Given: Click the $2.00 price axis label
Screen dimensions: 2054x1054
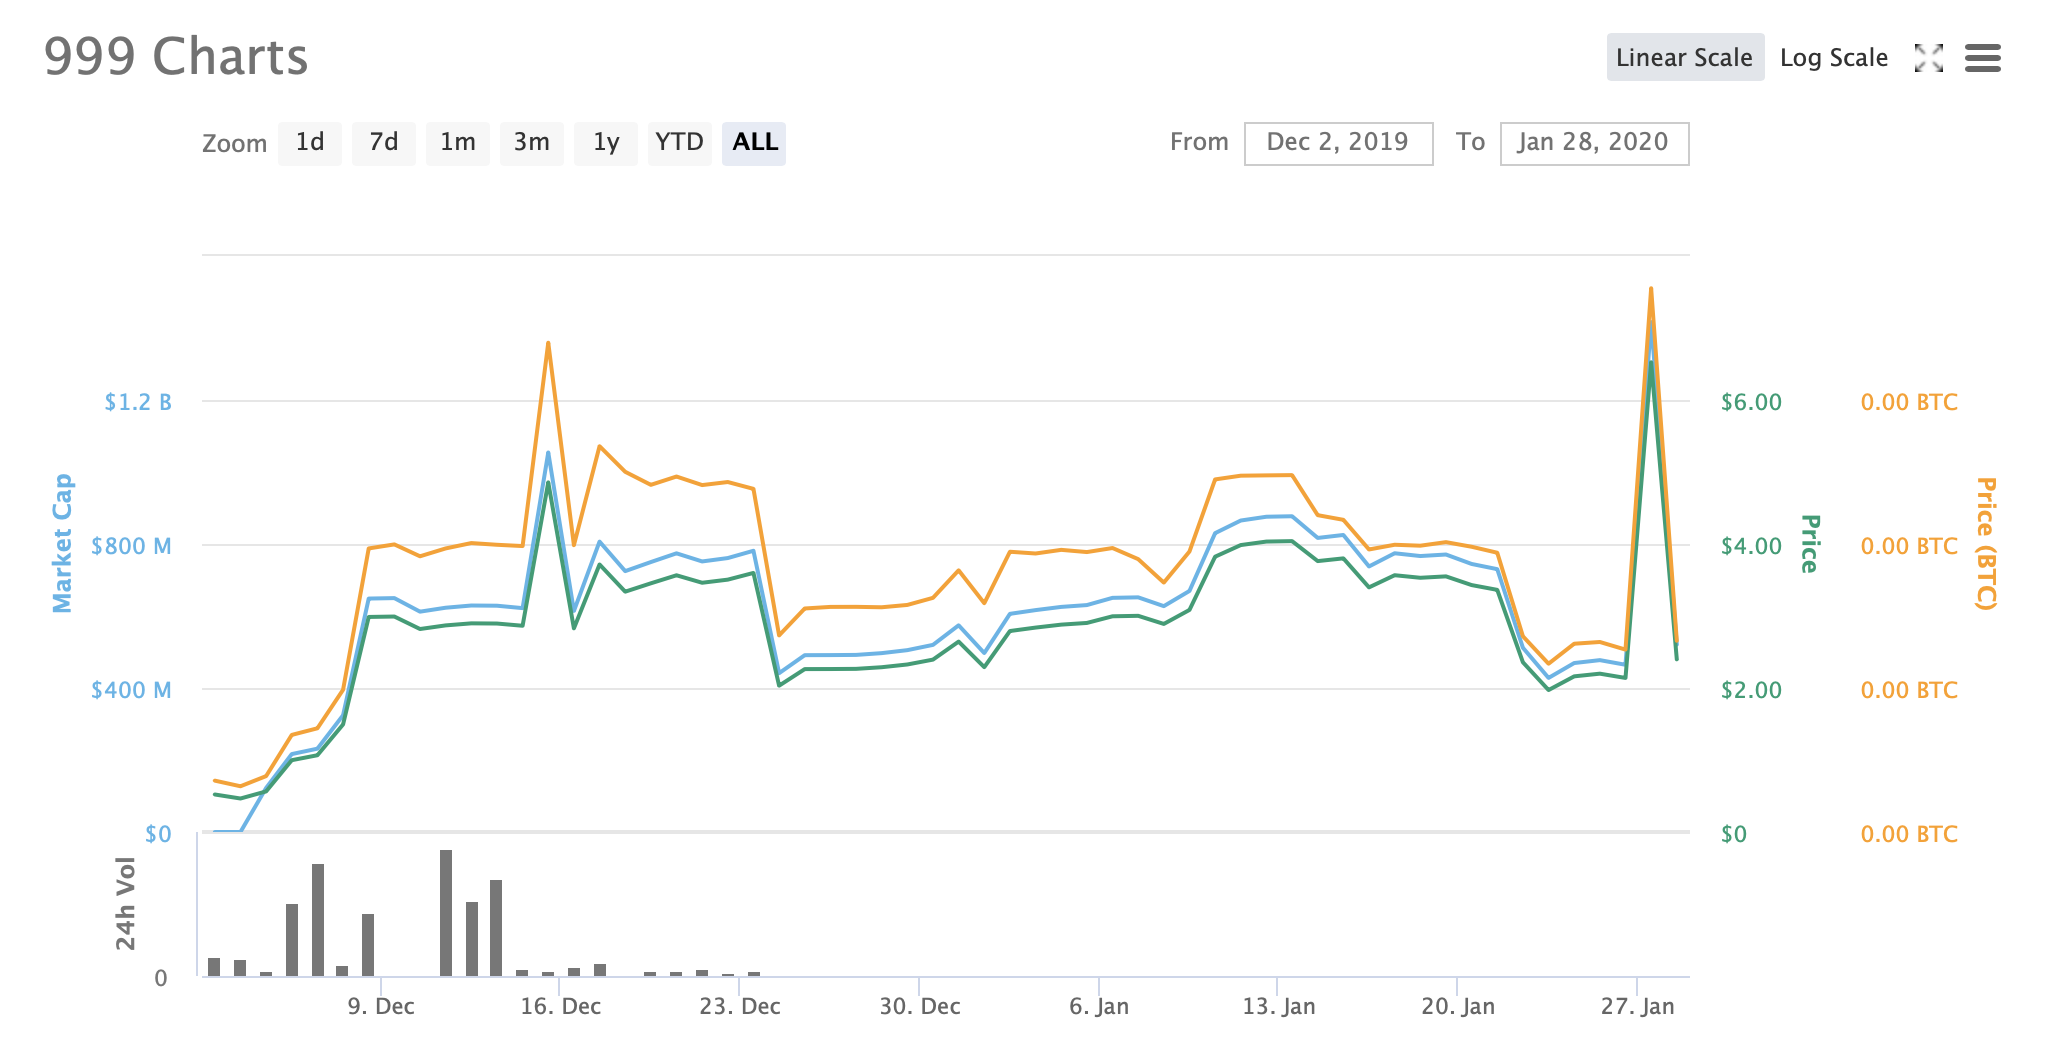Looking at the screenshot, I should [1751, 690].
